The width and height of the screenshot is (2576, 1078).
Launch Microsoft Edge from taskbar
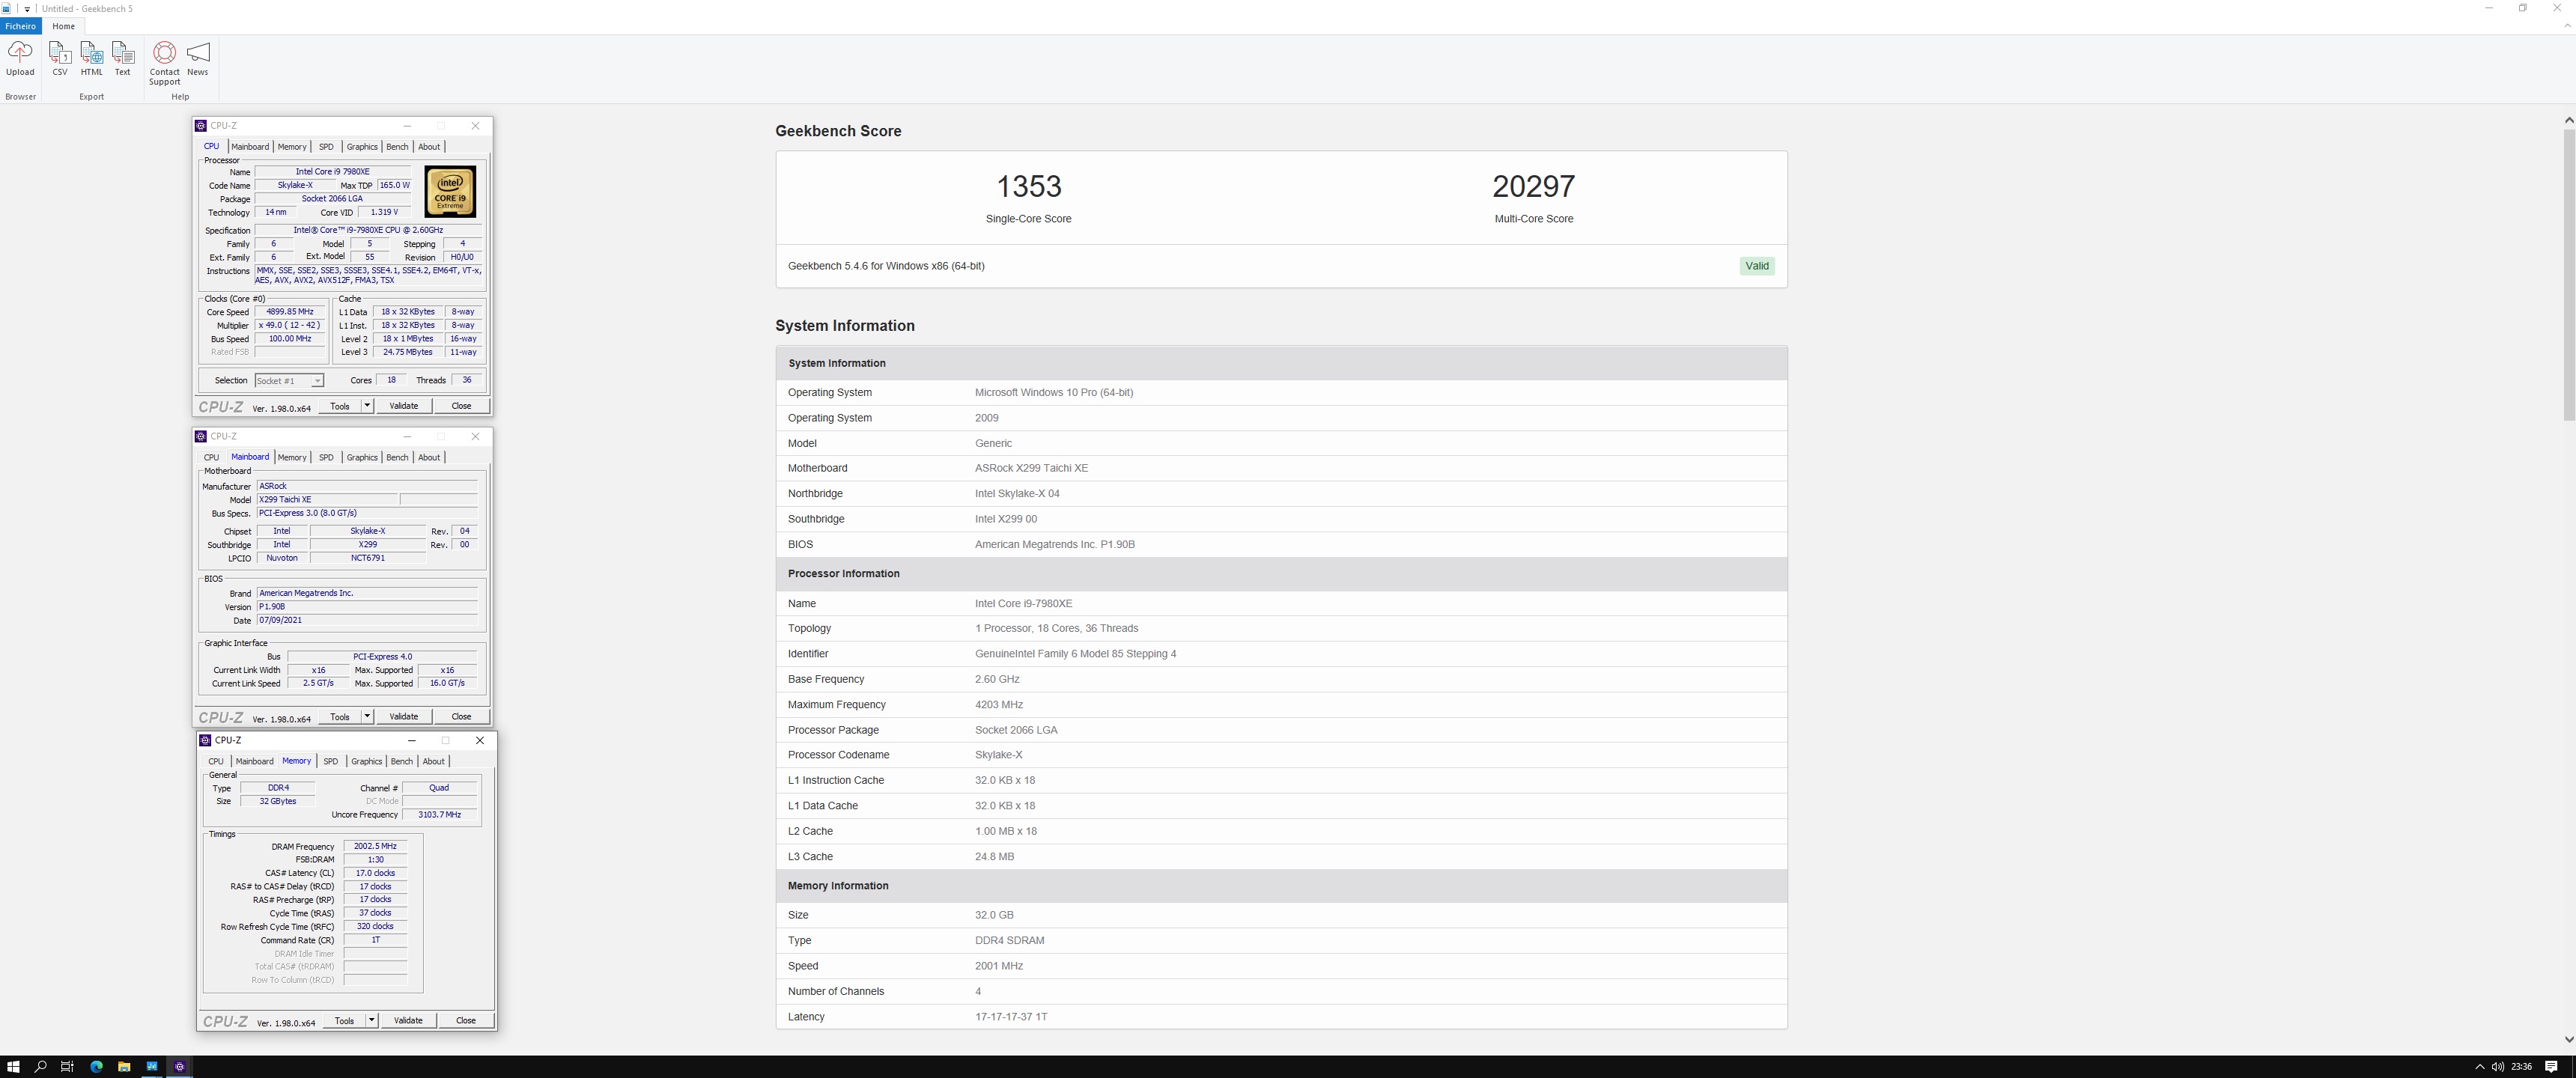[96, 1067]
